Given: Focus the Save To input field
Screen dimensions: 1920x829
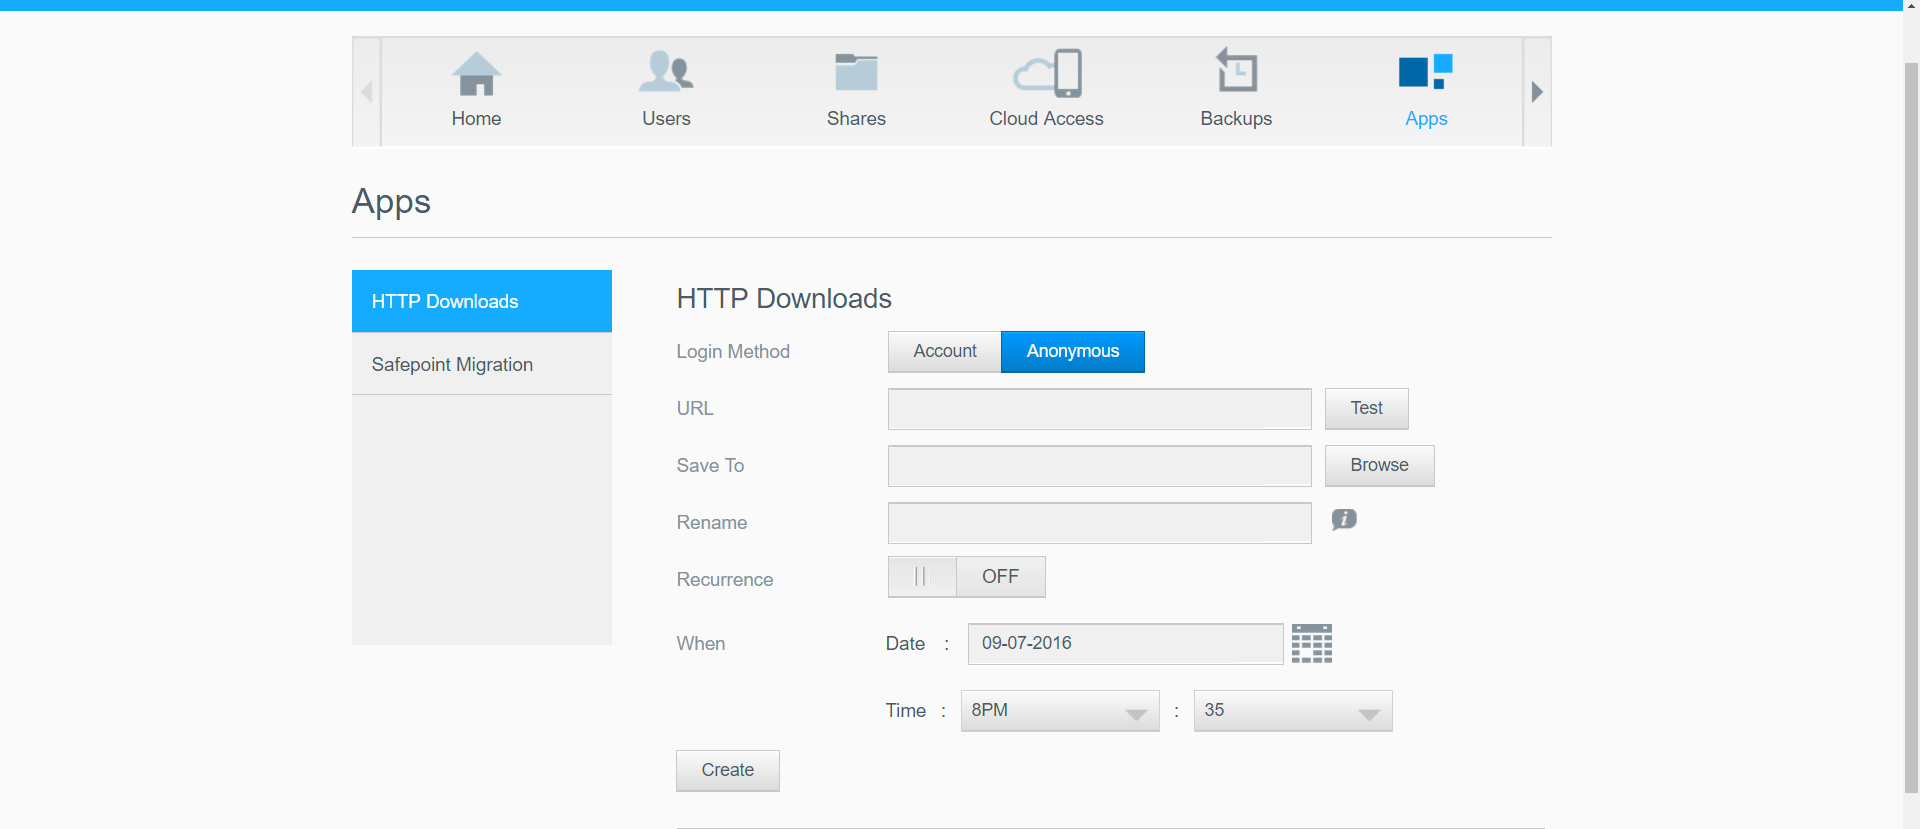Looking at the screenshot, I should coord(1100,466).
